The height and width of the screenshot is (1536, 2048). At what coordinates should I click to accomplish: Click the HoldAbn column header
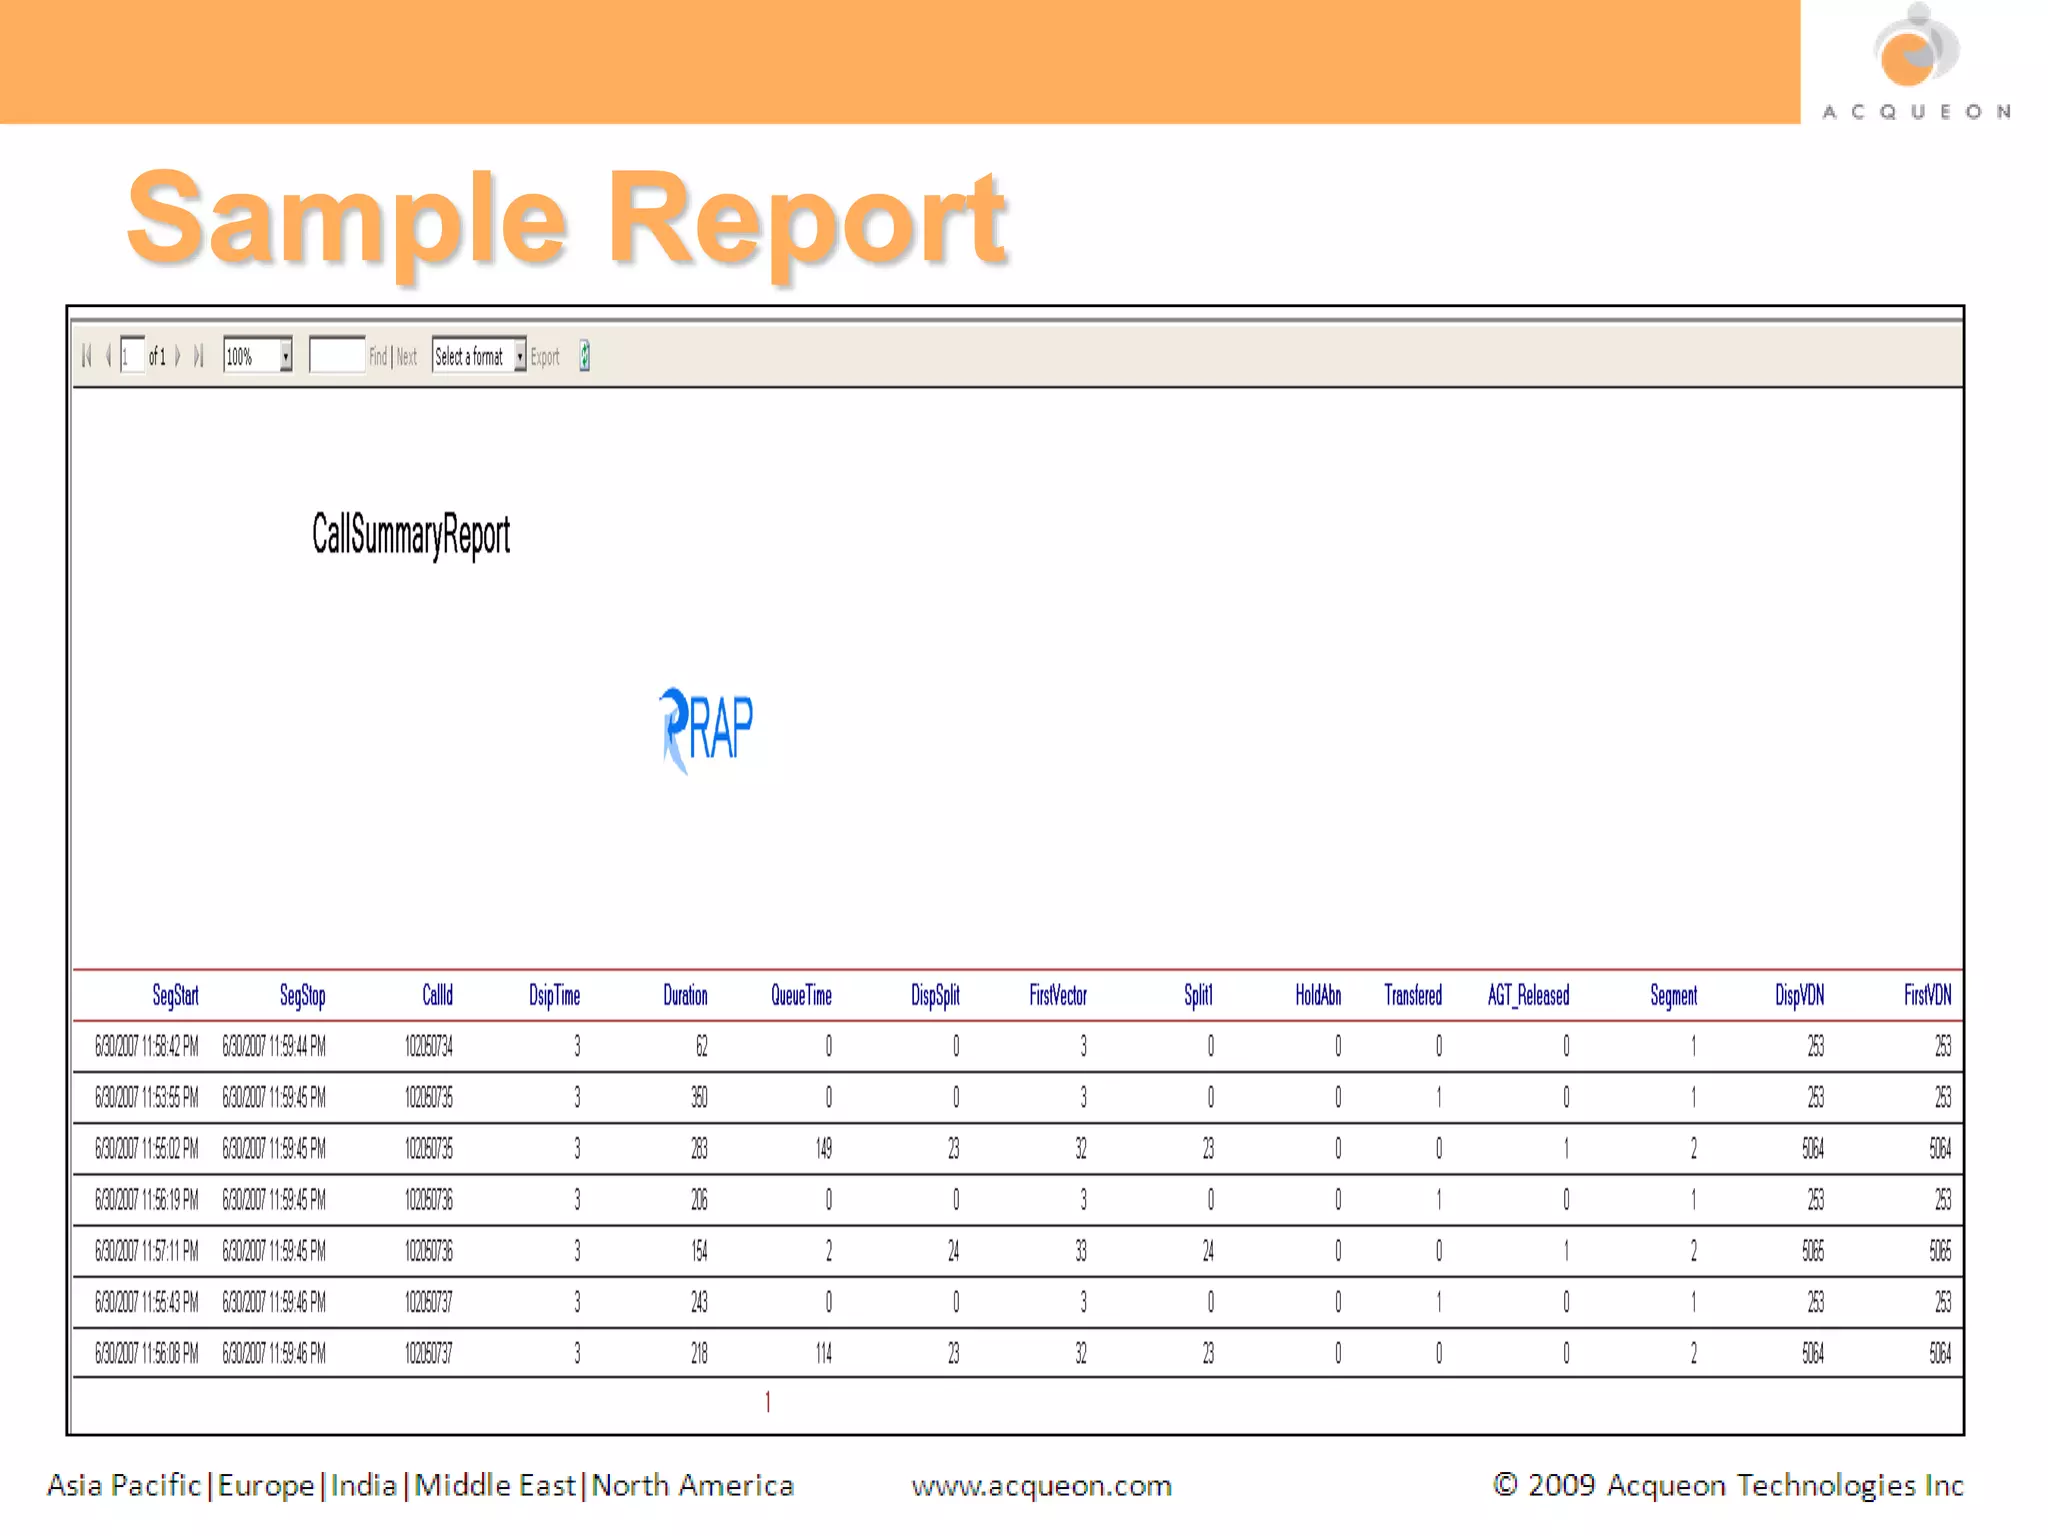[1318, 995]
